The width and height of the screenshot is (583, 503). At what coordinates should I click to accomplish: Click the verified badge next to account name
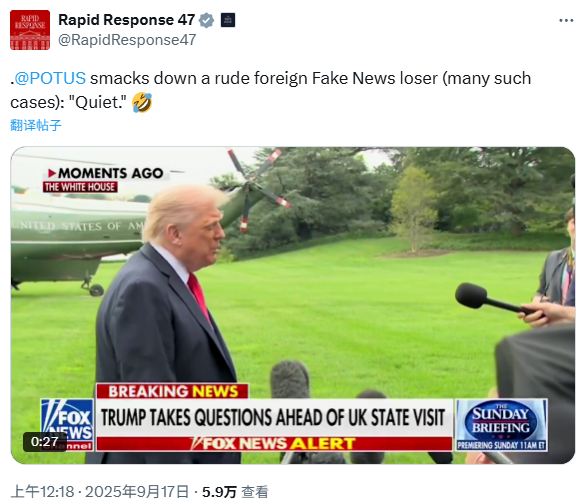click(x=206, y=20)
